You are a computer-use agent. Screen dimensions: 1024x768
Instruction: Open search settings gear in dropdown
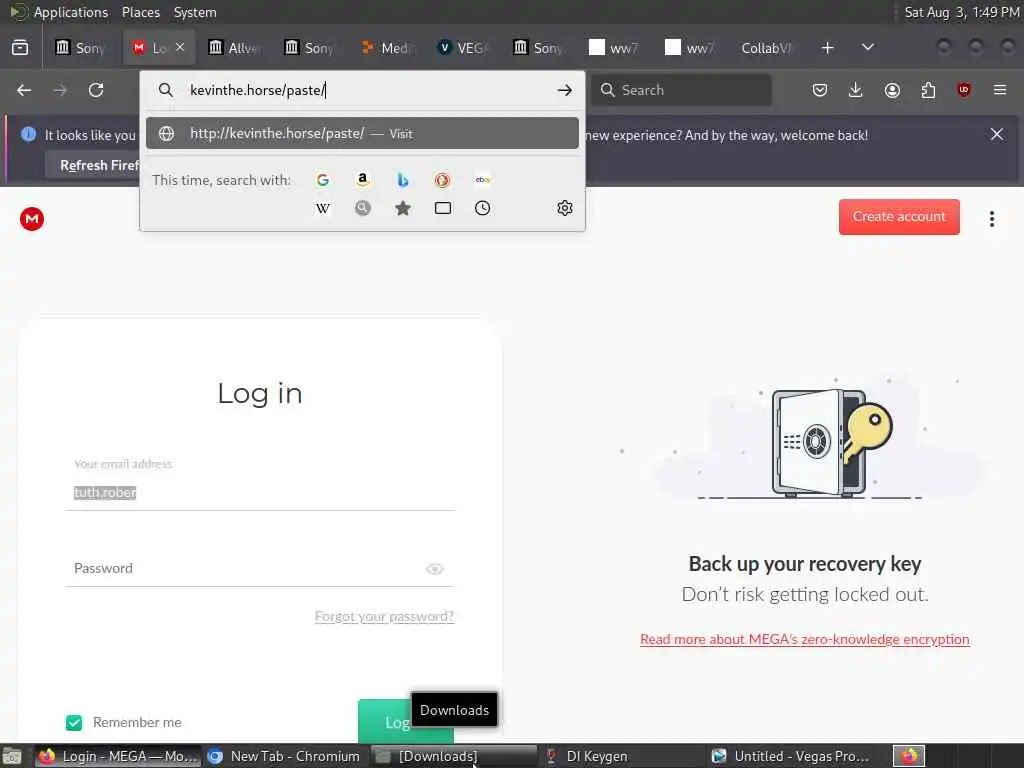pyautogui.click(x=565, y=208)
